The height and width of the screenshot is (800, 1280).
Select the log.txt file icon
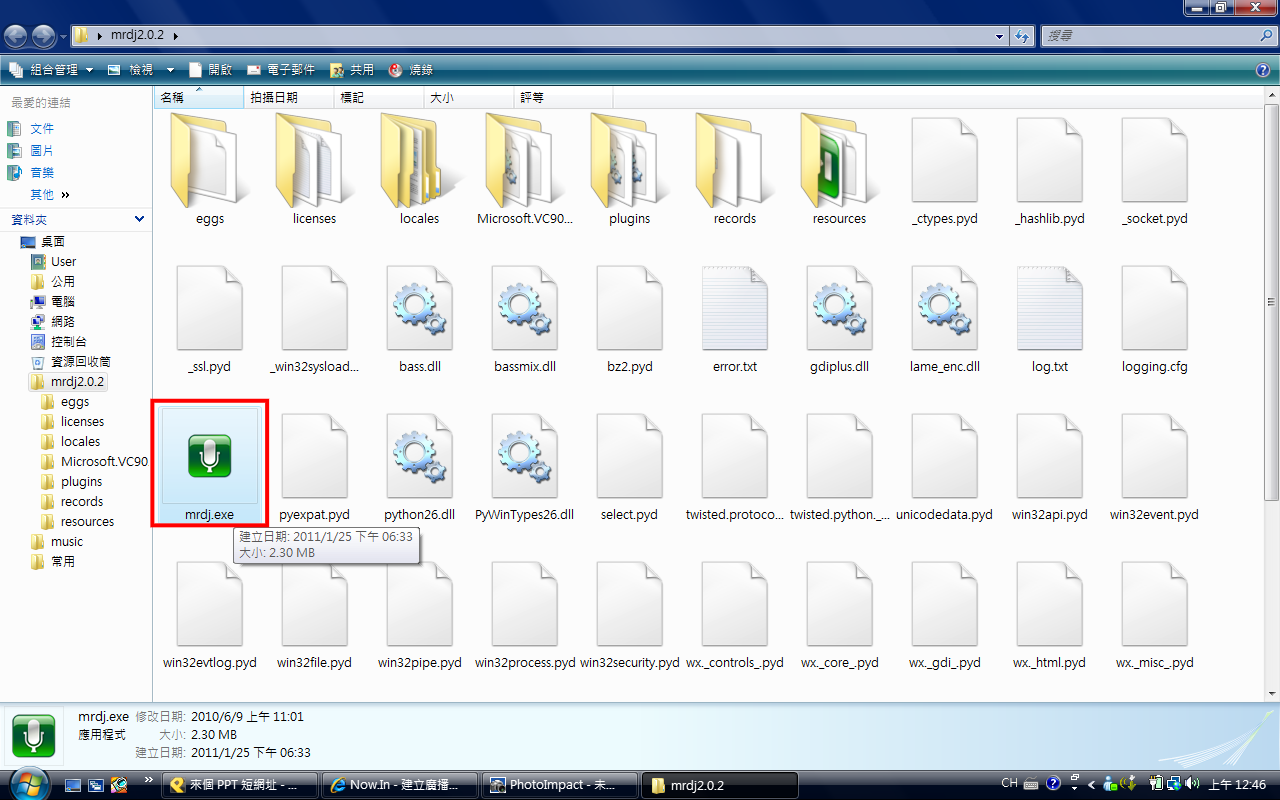[1050, 308]
